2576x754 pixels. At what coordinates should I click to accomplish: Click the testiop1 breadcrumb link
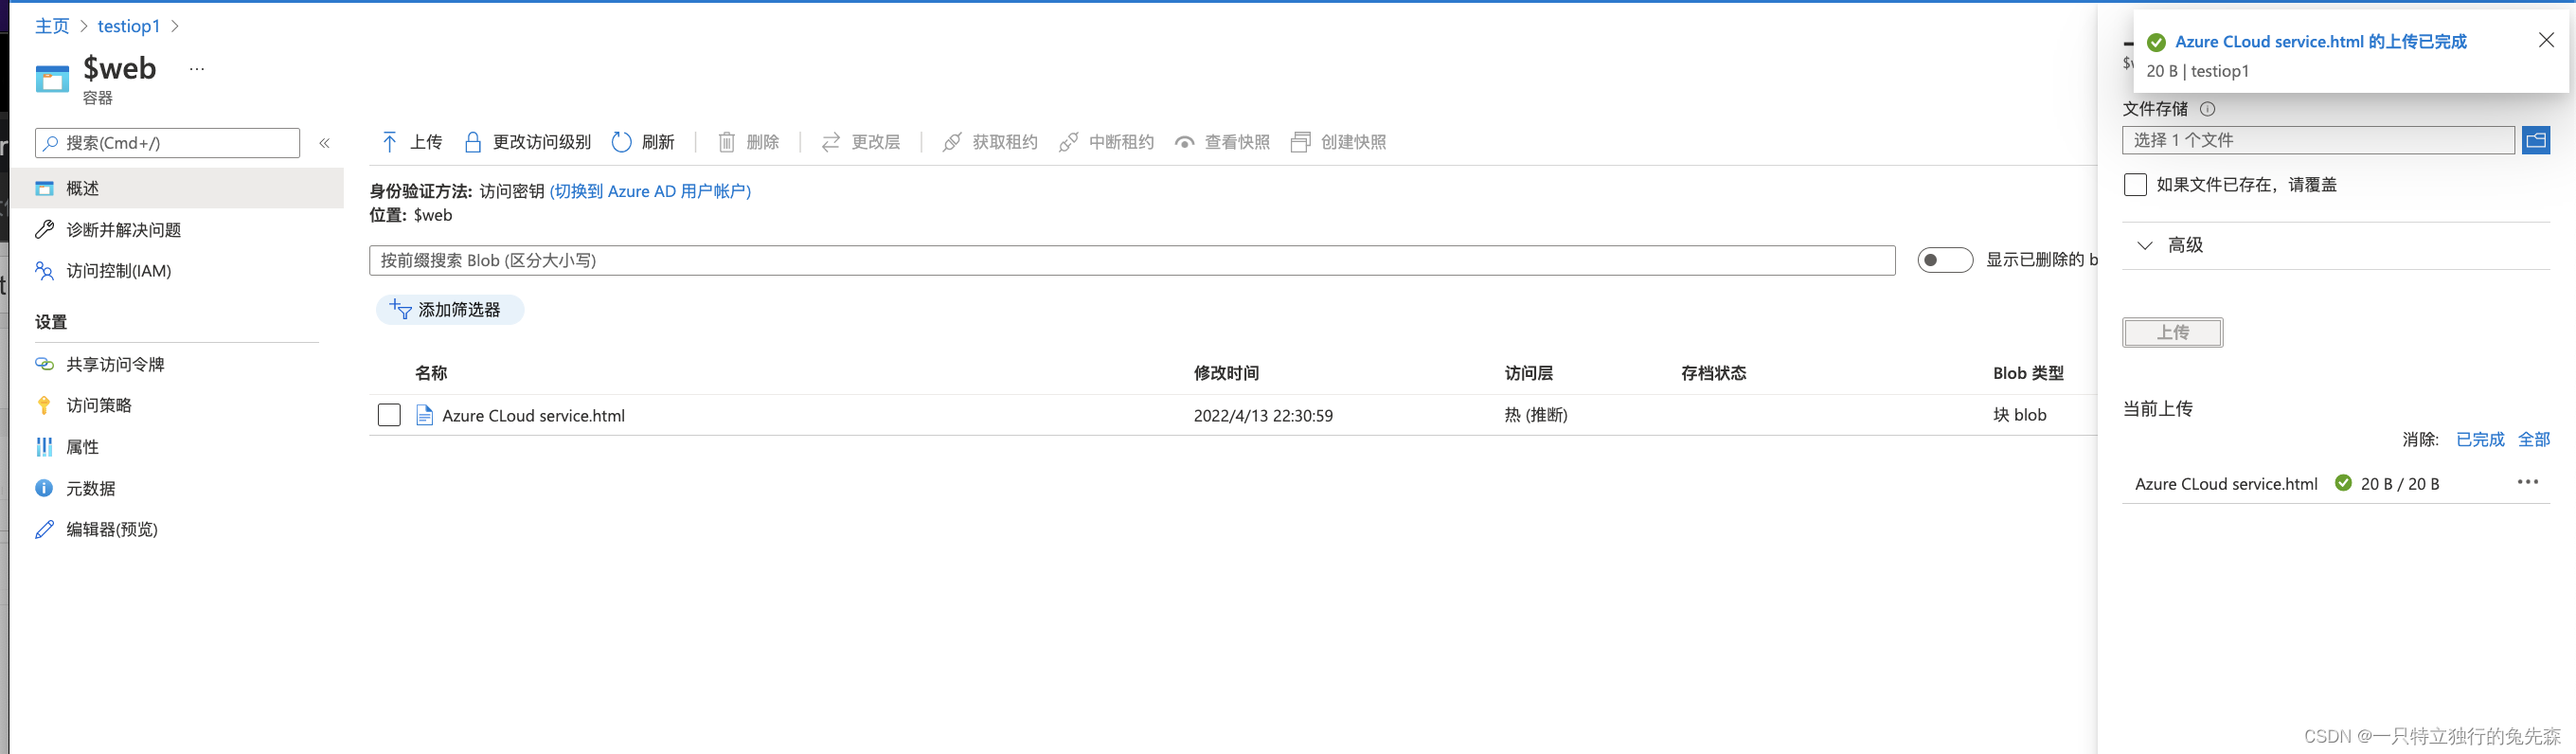129,26
